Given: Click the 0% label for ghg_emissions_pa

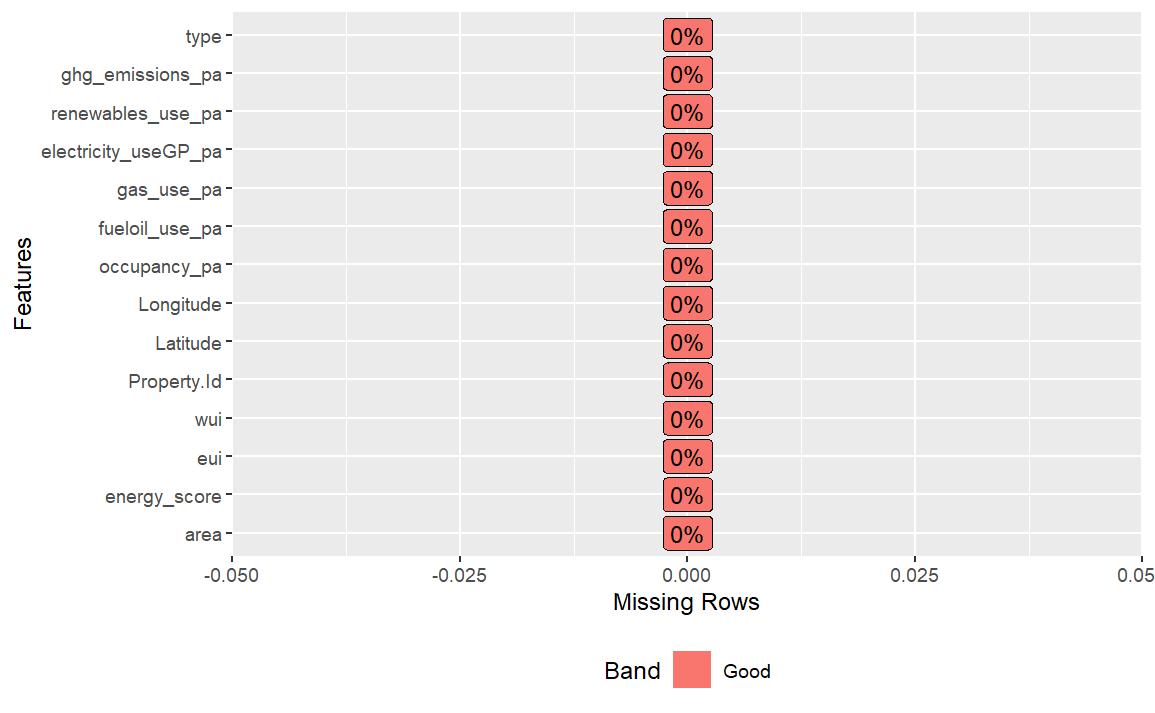Looking at the screenshot, I should (687, 75).
